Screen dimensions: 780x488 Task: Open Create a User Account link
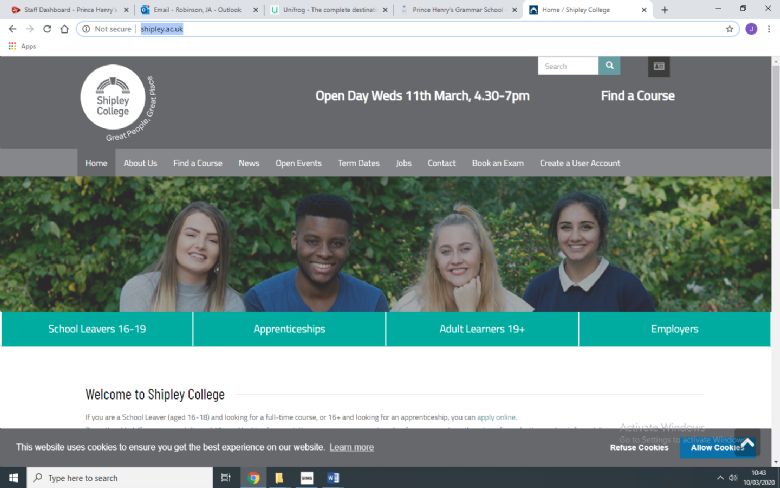point(580,163)
